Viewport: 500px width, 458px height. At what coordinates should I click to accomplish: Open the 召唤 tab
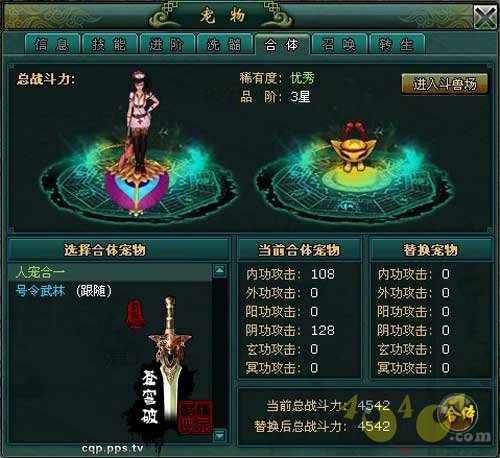339,44
